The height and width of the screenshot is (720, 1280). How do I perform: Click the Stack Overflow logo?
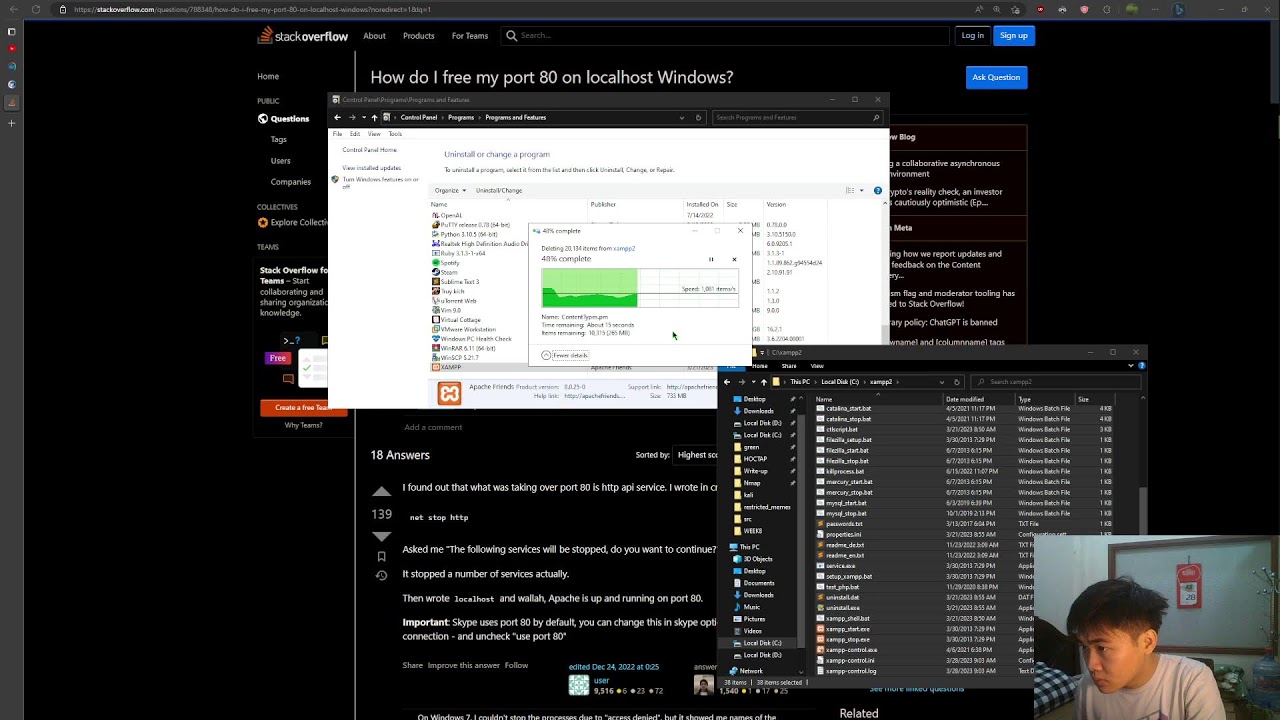[x=303, y=36]
